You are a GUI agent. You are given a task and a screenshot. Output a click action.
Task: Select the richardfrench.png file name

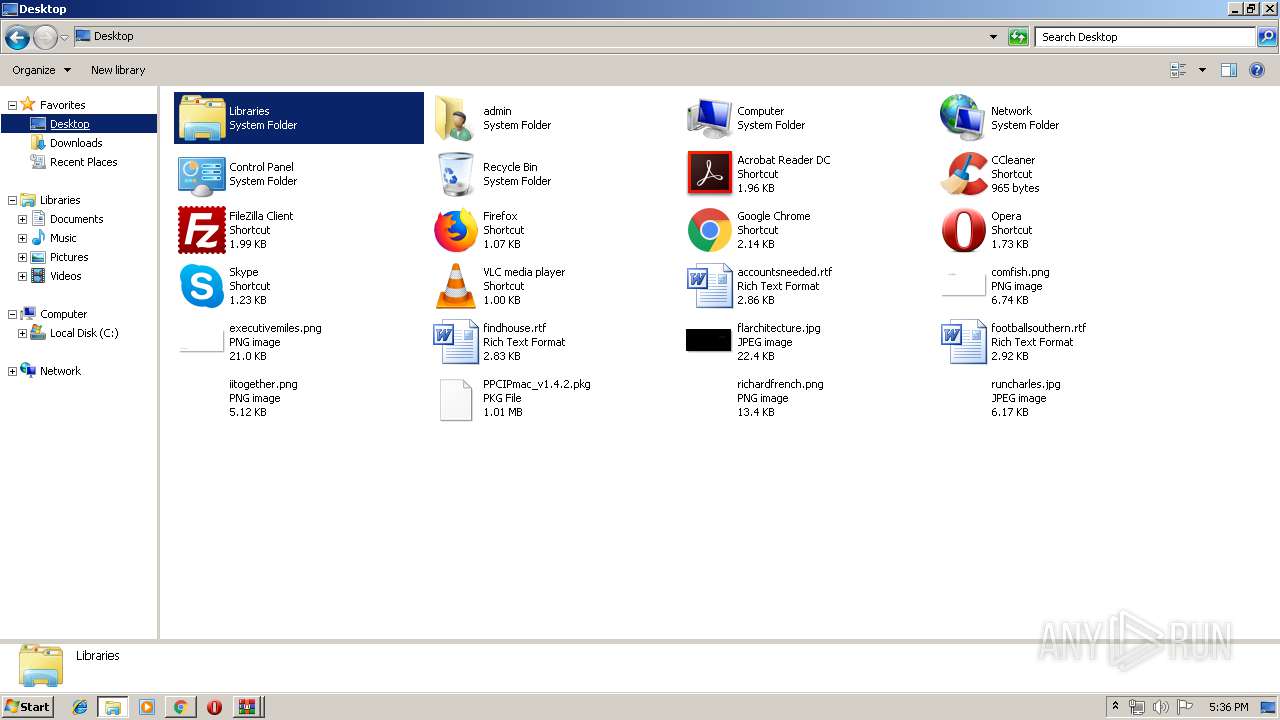[780, 384]
